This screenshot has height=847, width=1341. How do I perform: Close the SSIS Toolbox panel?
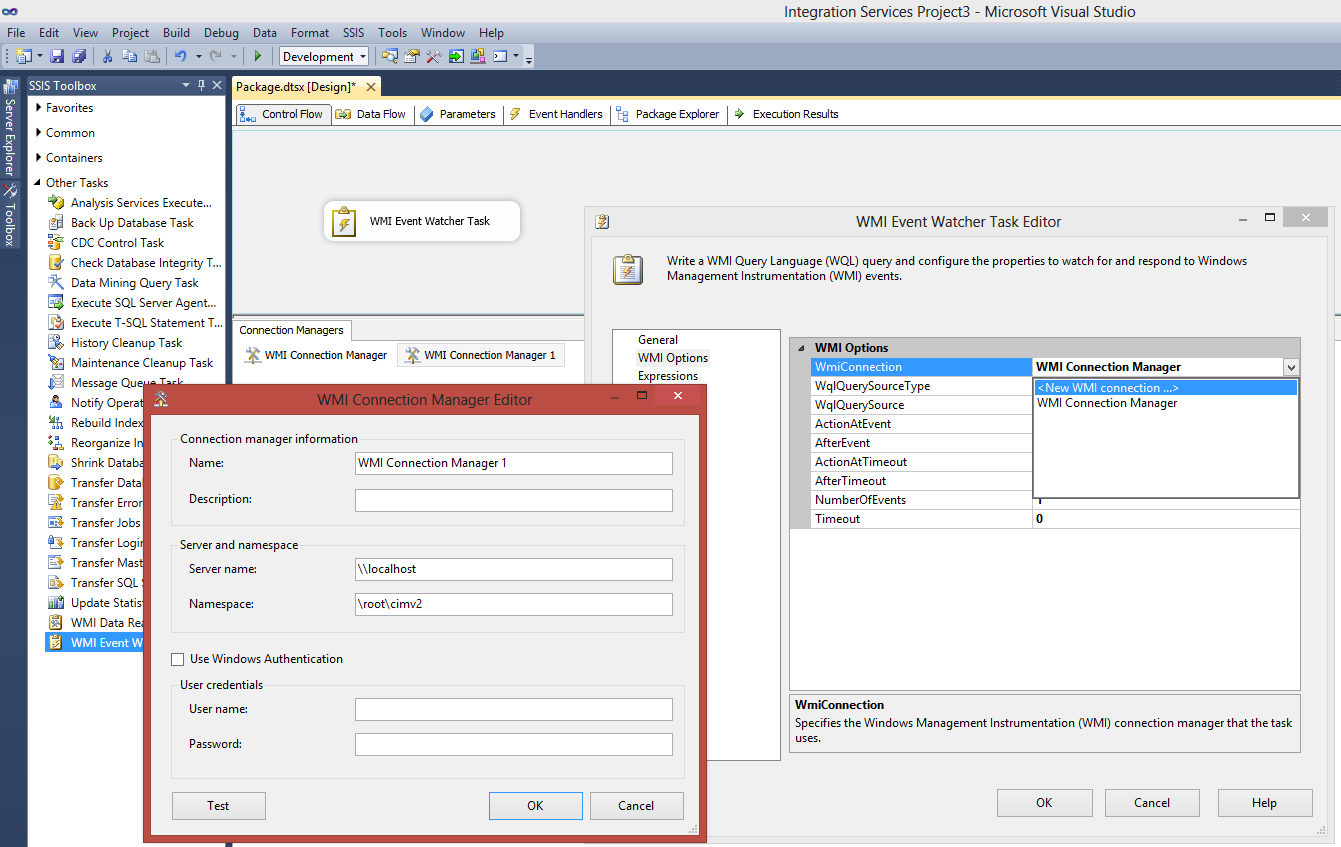217,86
